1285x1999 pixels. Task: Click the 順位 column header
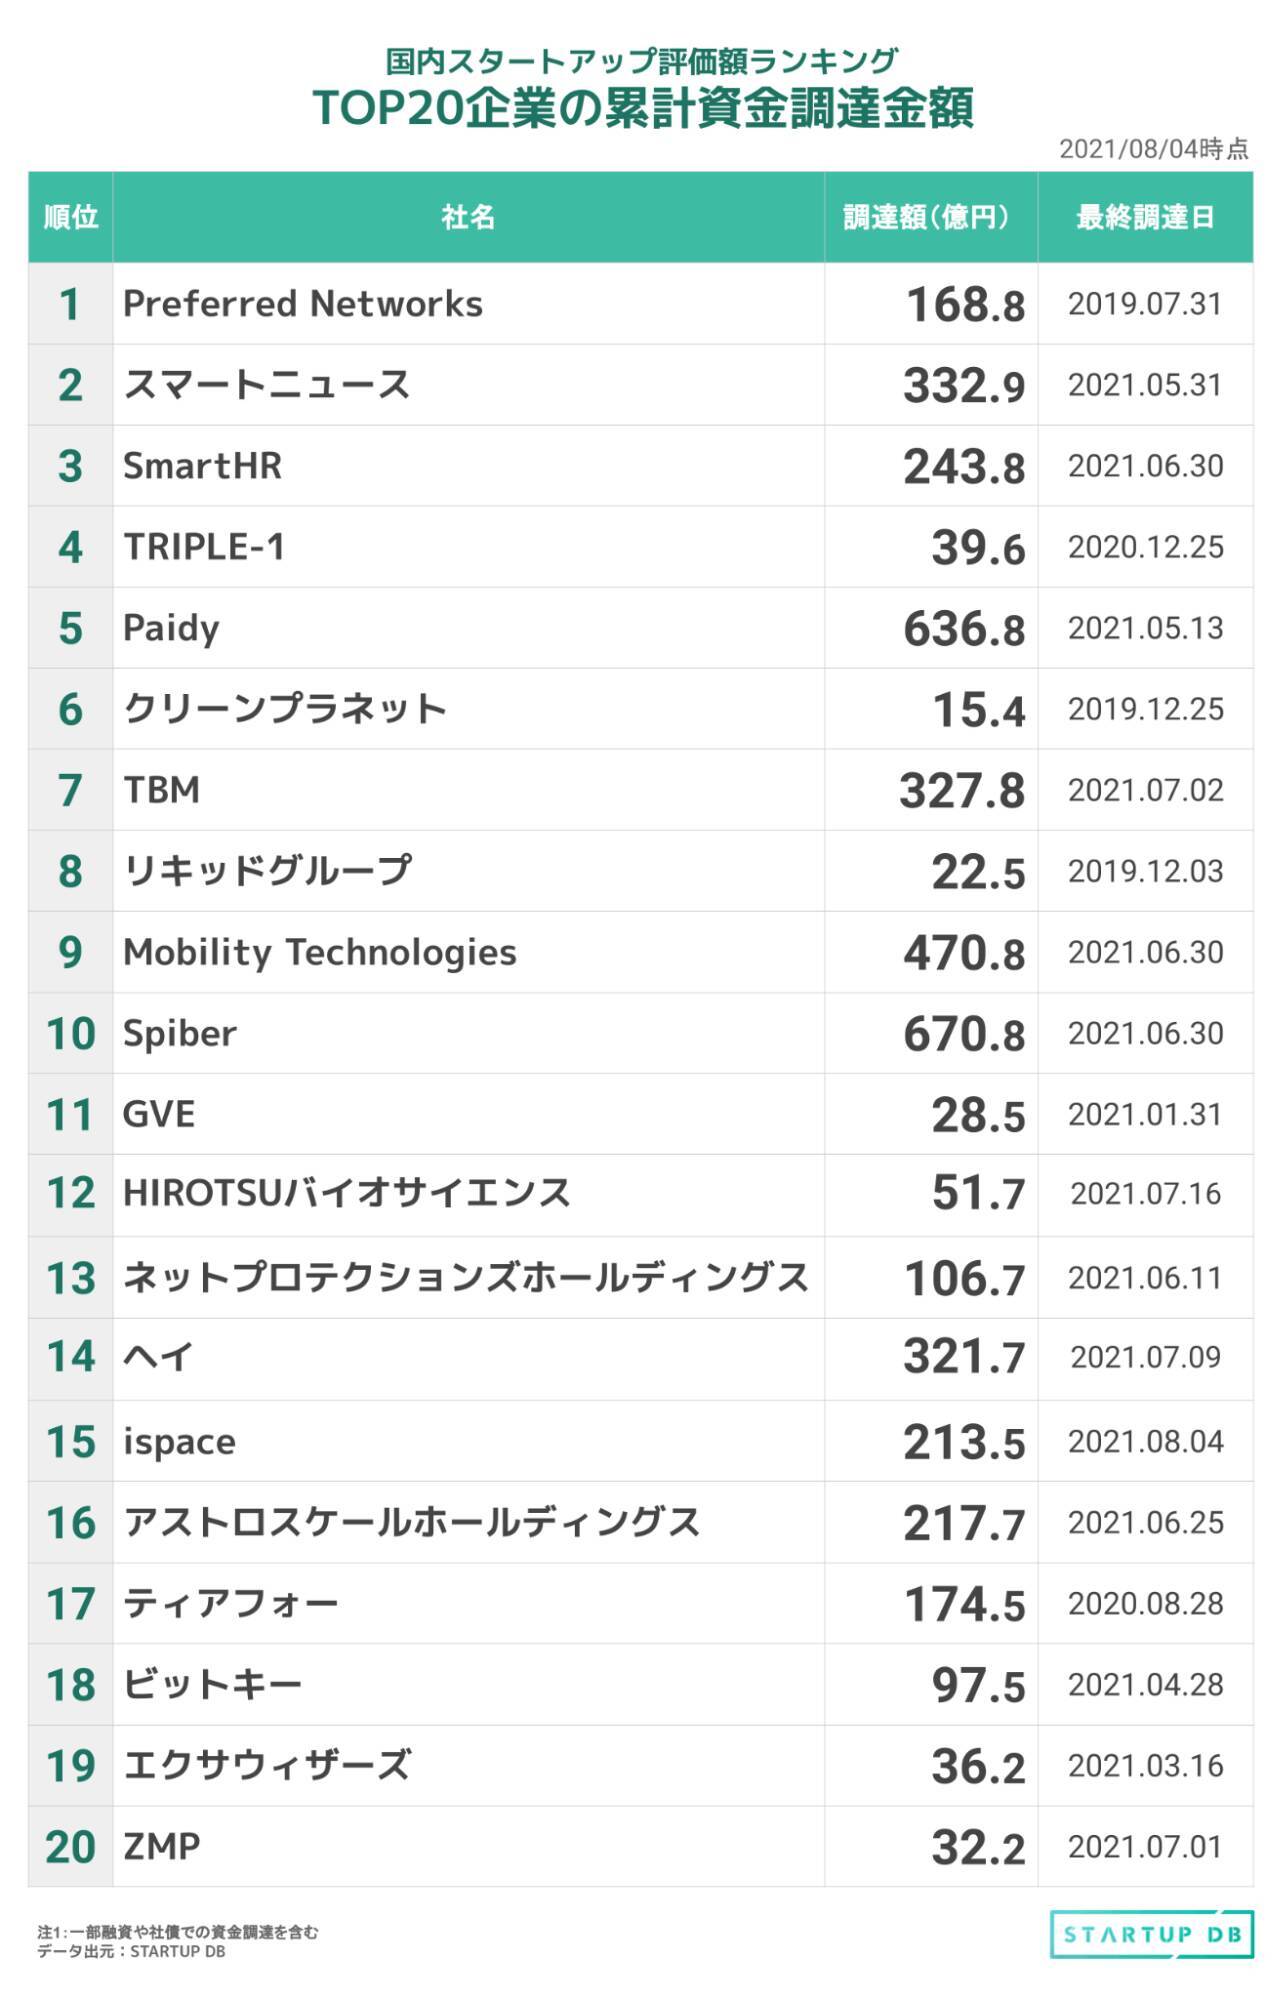click(x=70, y=217)
